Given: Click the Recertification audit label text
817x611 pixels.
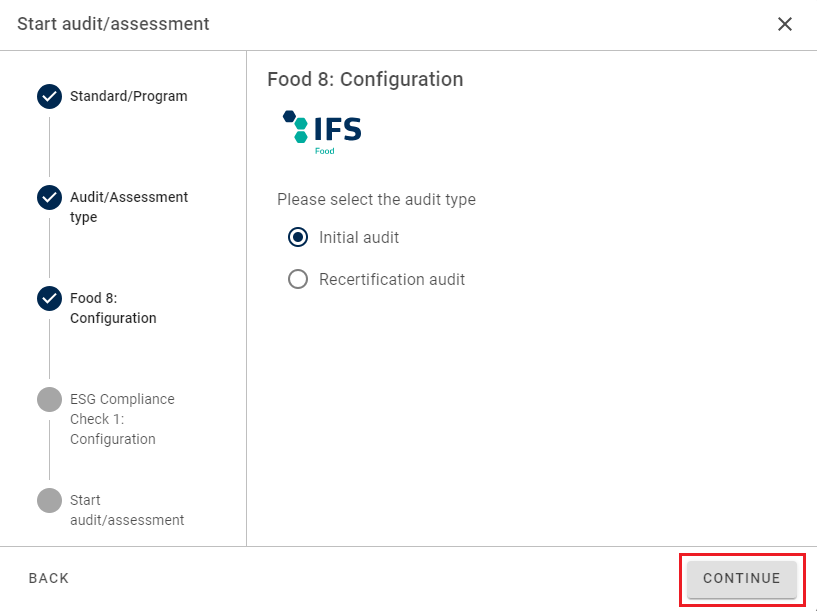Looking at the screenshot, I should coord(392,280).
